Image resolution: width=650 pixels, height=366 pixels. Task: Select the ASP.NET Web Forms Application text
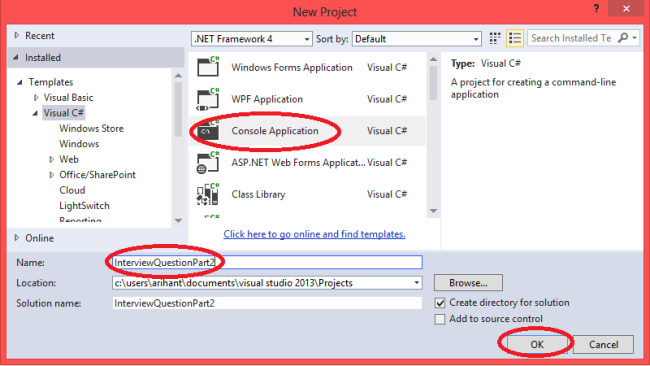[x=298, y=162]
